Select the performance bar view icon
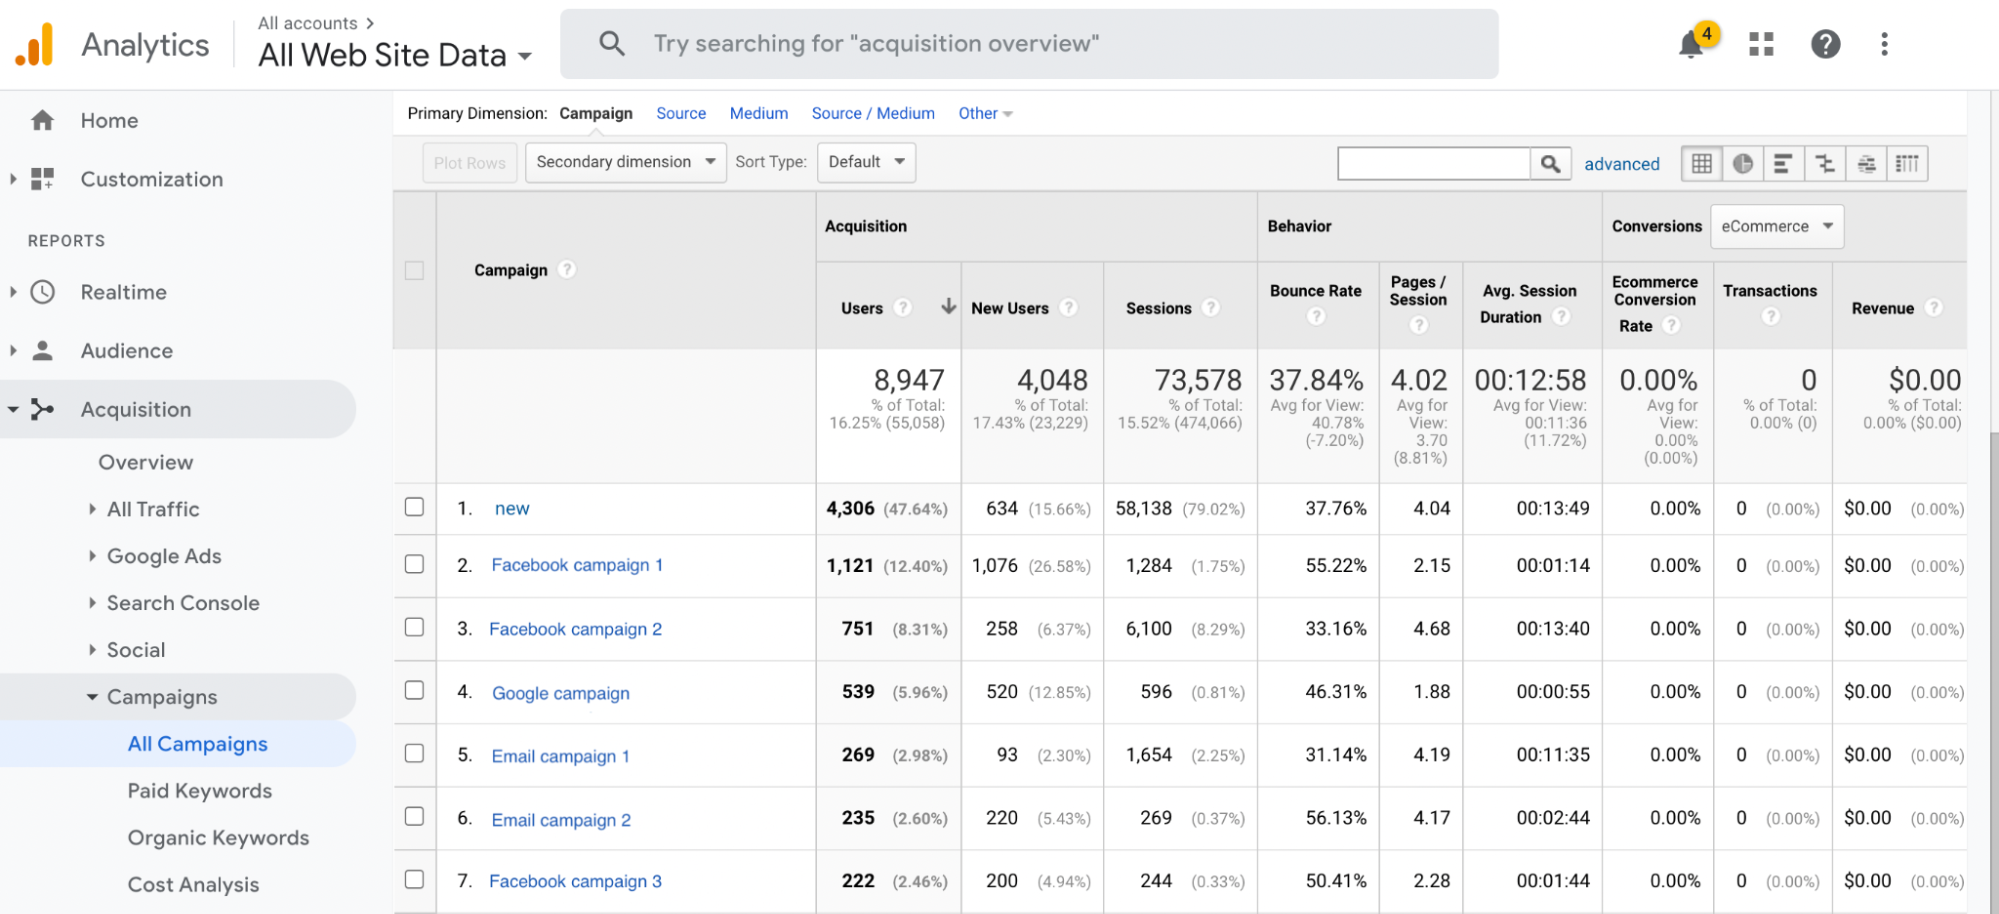This screenshot has height=914, width=1999. [1783, 163]
